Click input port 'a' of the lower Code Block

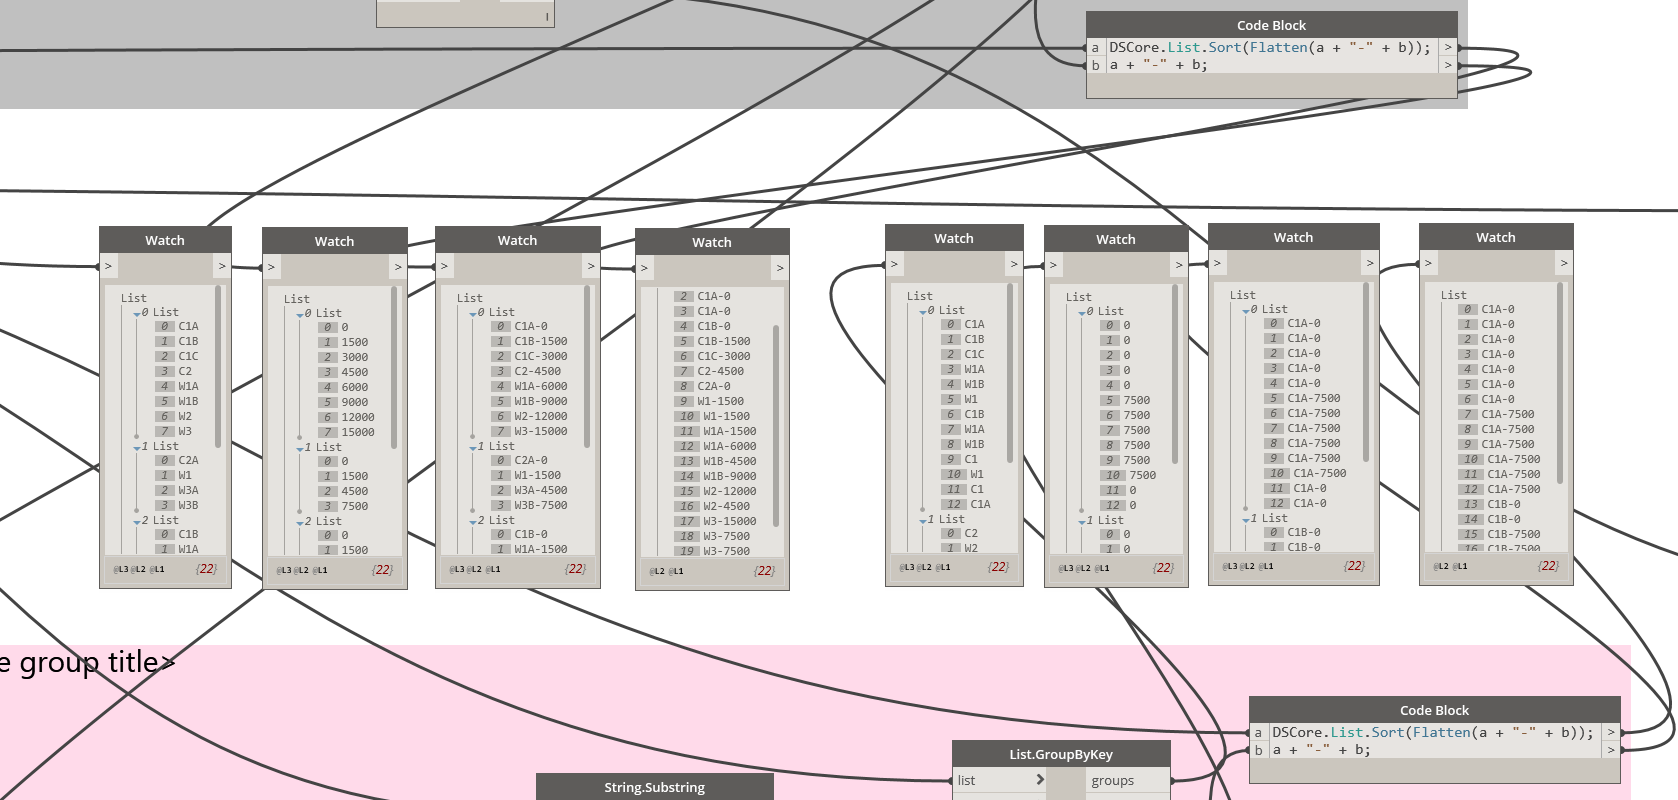(x=1258, y=732)
